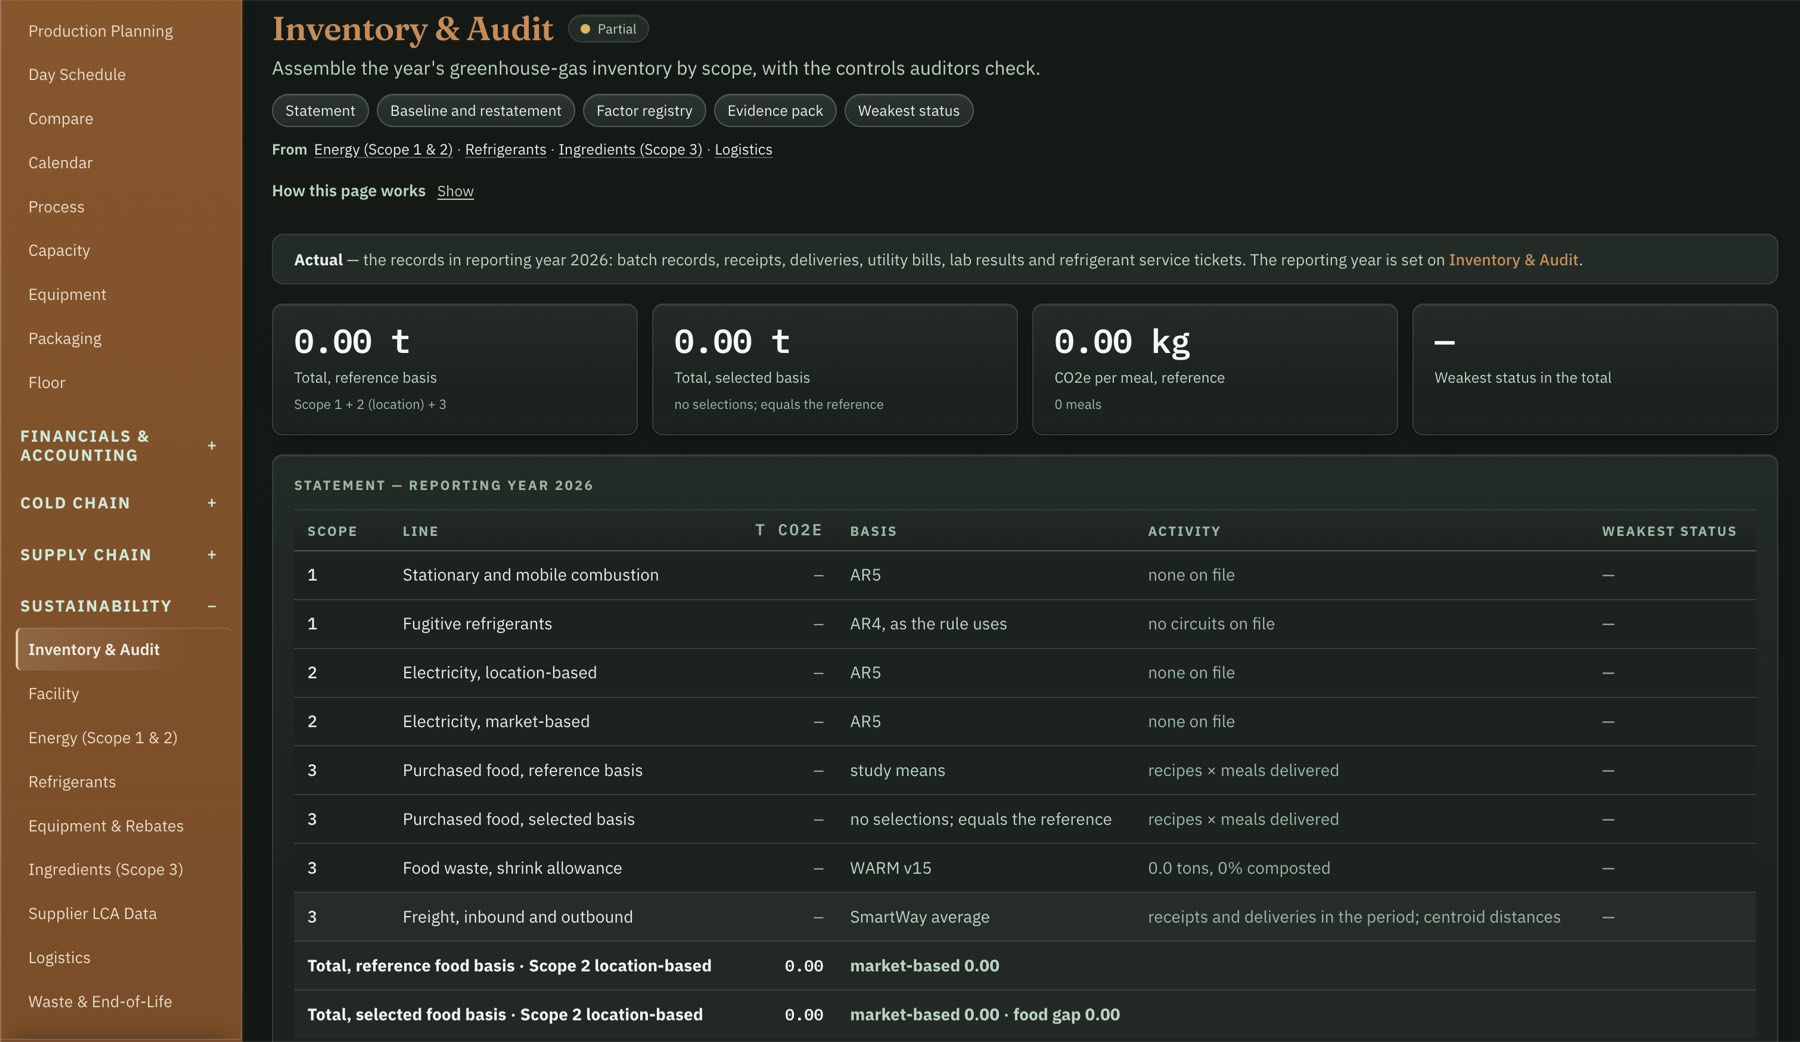Image resolution: width=1800 pixels, height=1042 pixels.
Task: Expand the Financials & Accounting section
Action: point(119,446)
